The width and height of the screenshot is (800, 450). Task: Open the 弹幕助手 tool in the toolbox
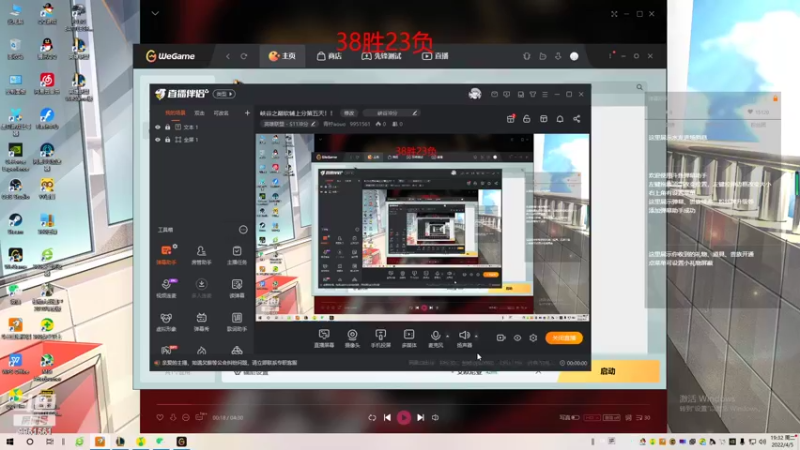166,255
